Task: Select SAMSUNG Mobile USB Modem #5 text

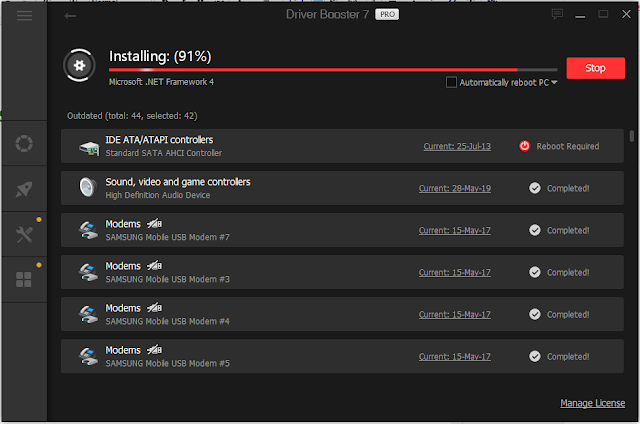Action: [167, 363]
